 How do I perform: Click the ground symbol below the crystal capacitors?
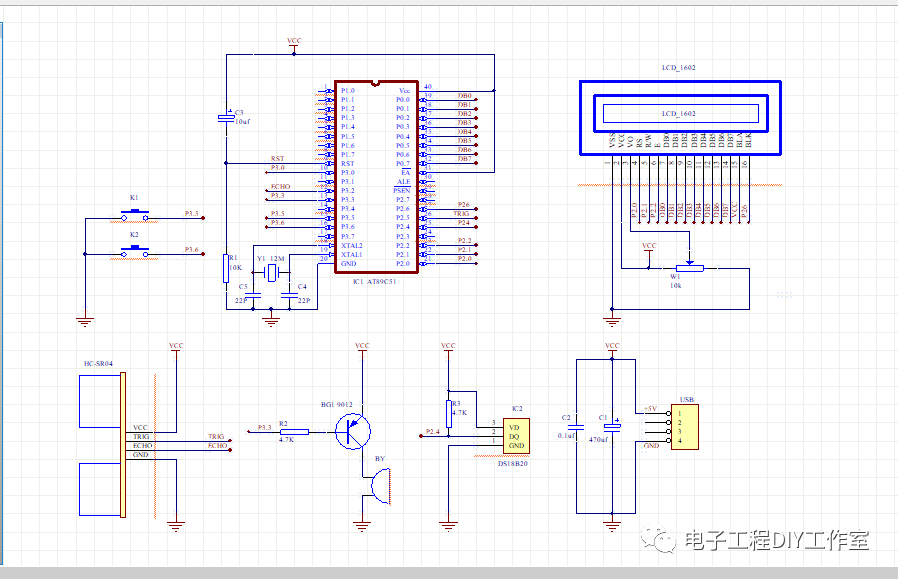click(271, 321)
